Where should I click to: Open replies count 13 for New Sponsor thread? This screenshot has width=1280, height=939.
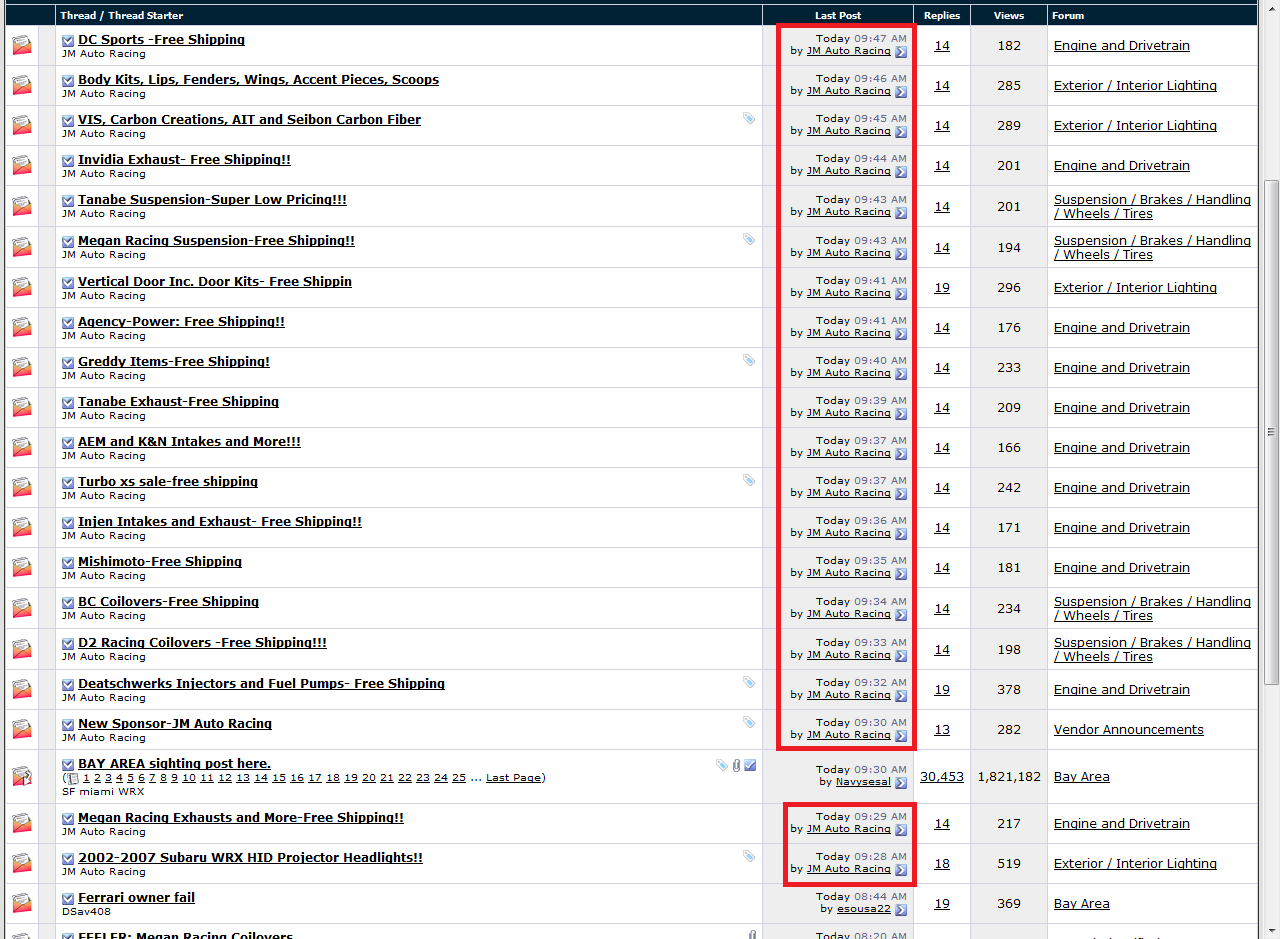point(942,729)
